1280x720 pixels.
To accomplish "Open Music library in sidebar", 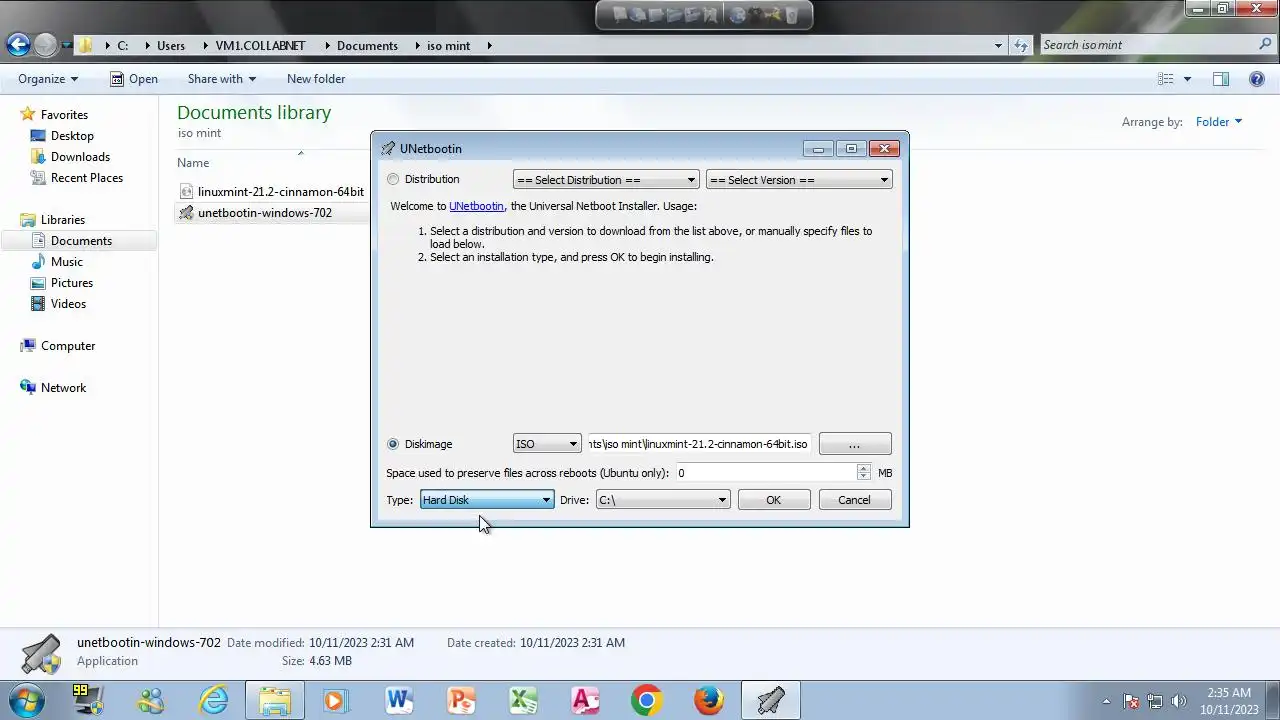I will (x=67, y=262).
